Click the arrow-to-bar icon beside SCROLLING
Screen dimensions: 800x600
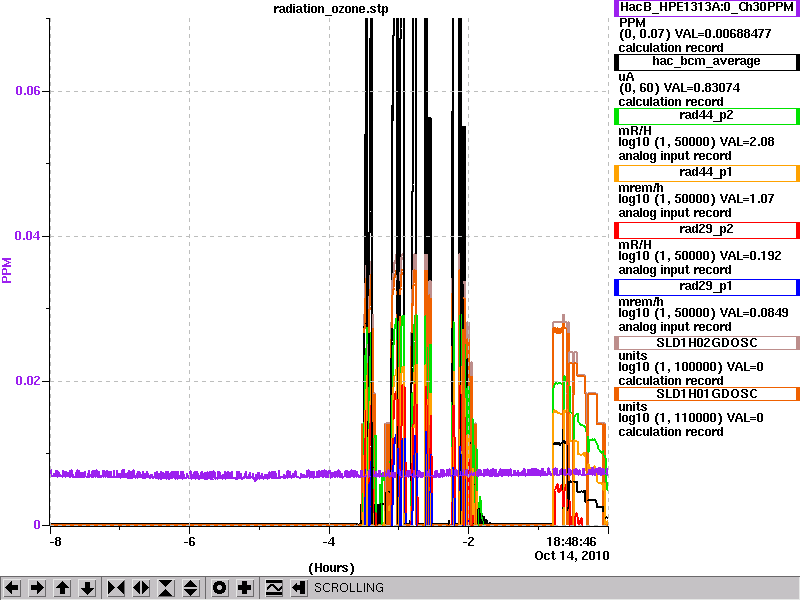pyautogui.click(x=299, y=588)
